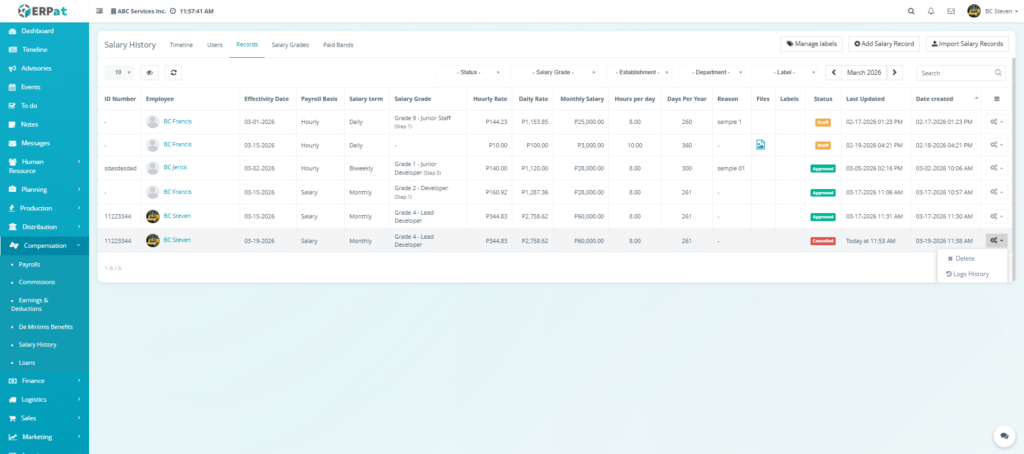
Task: Go to previous month arrow
Action: [833, 73]
